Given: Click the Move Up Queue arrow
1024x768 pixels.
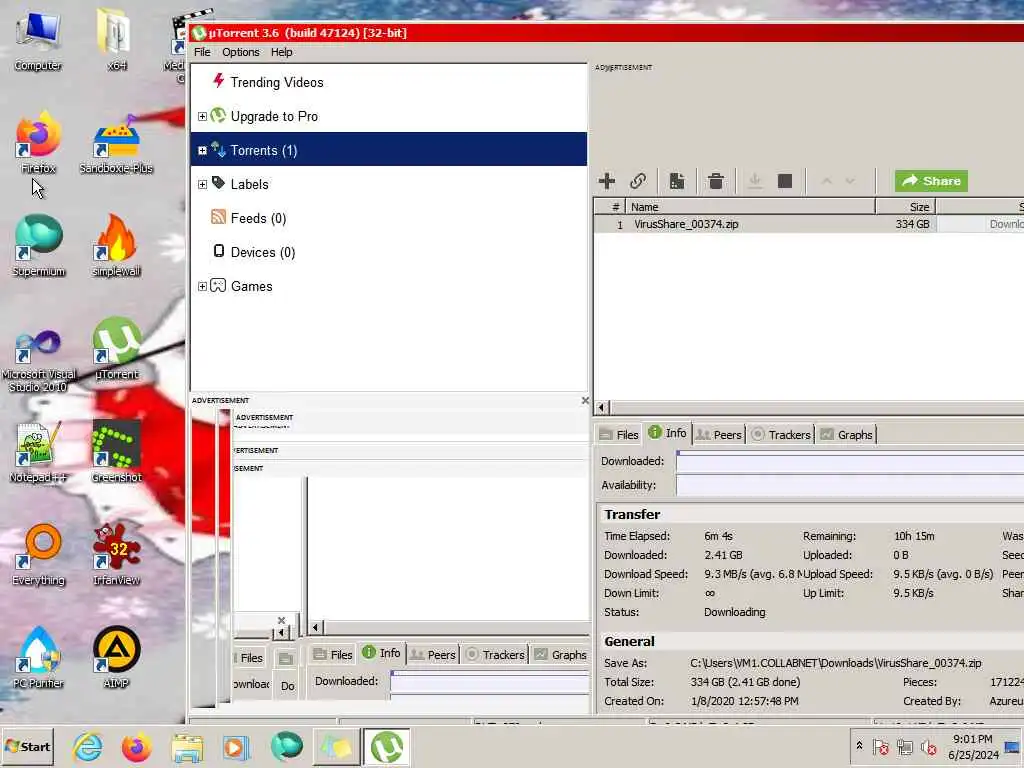Looking at the screenshot, I should [826, 181].
